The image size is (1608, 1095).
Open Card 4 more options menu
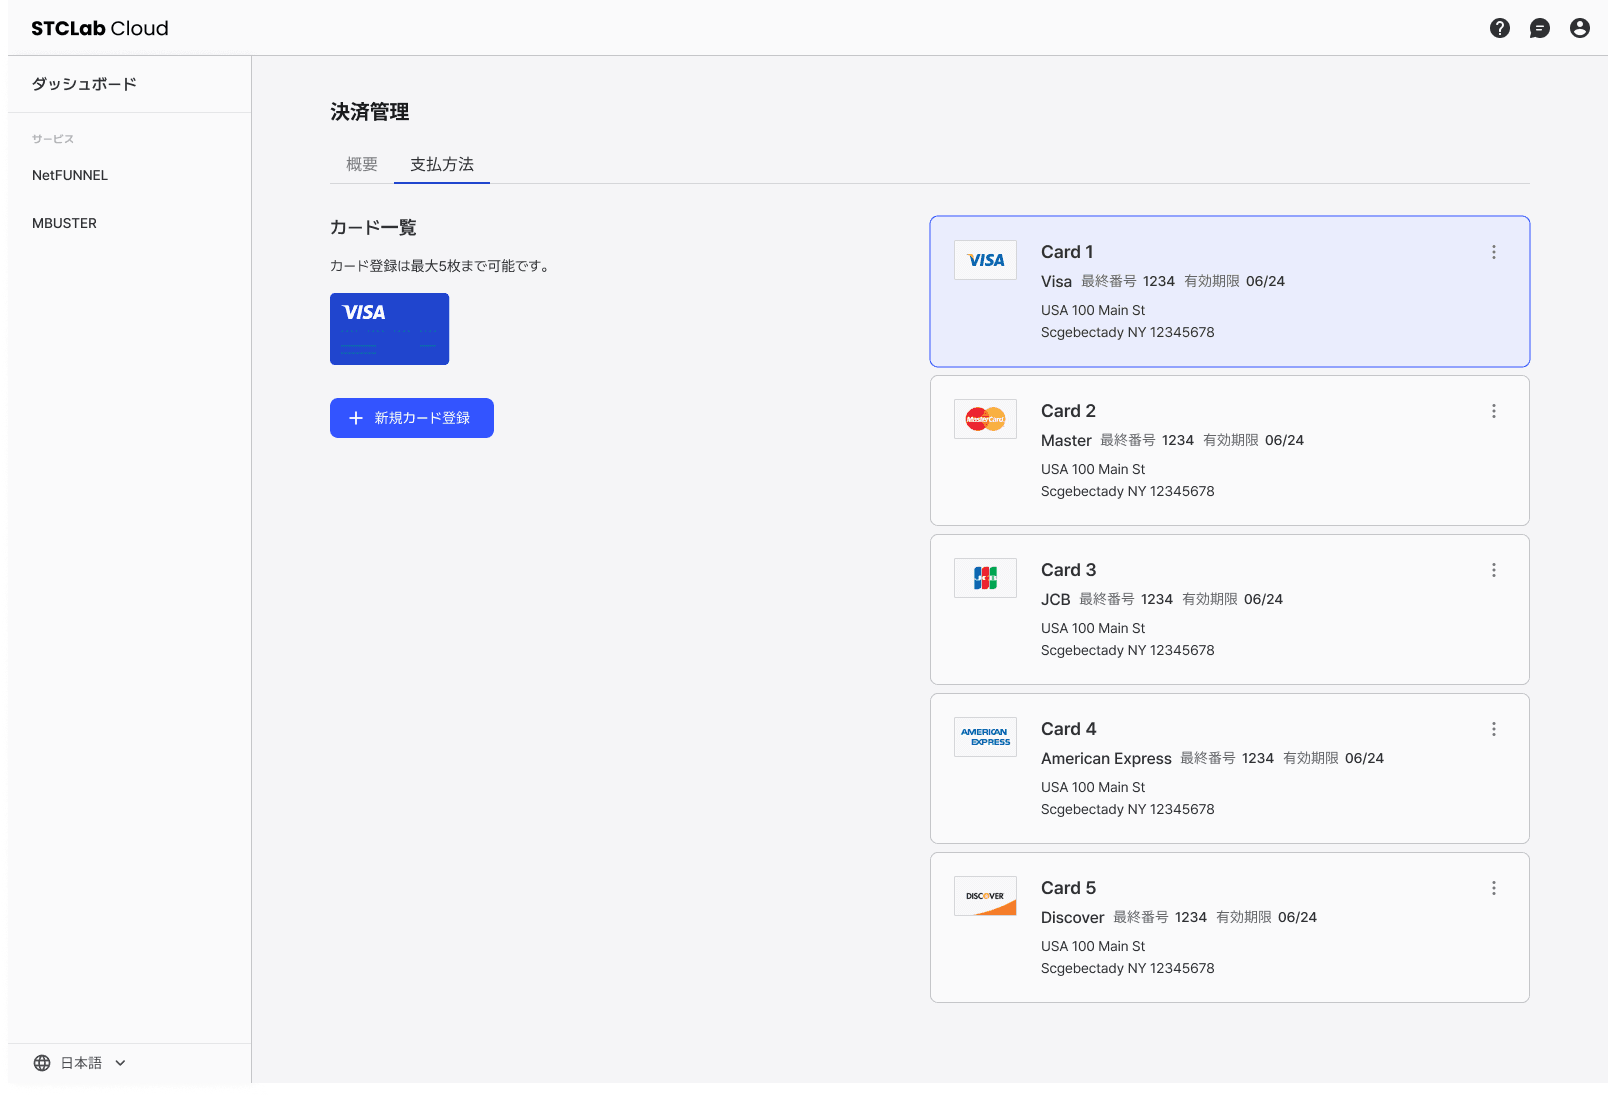pyautogui.click(x=1494, y=729)
